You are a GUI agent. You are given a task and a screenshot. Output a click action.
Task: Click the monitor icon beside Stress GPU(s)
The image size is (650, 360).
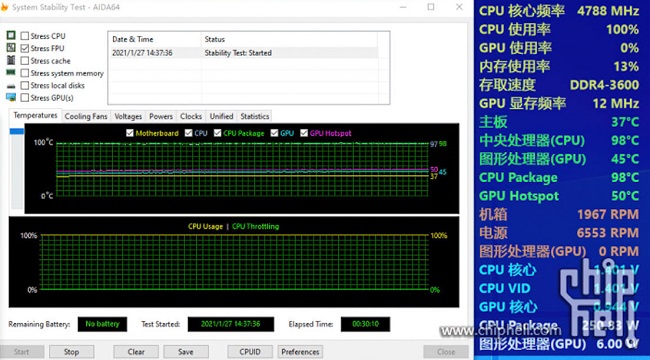tap(11, 97)
